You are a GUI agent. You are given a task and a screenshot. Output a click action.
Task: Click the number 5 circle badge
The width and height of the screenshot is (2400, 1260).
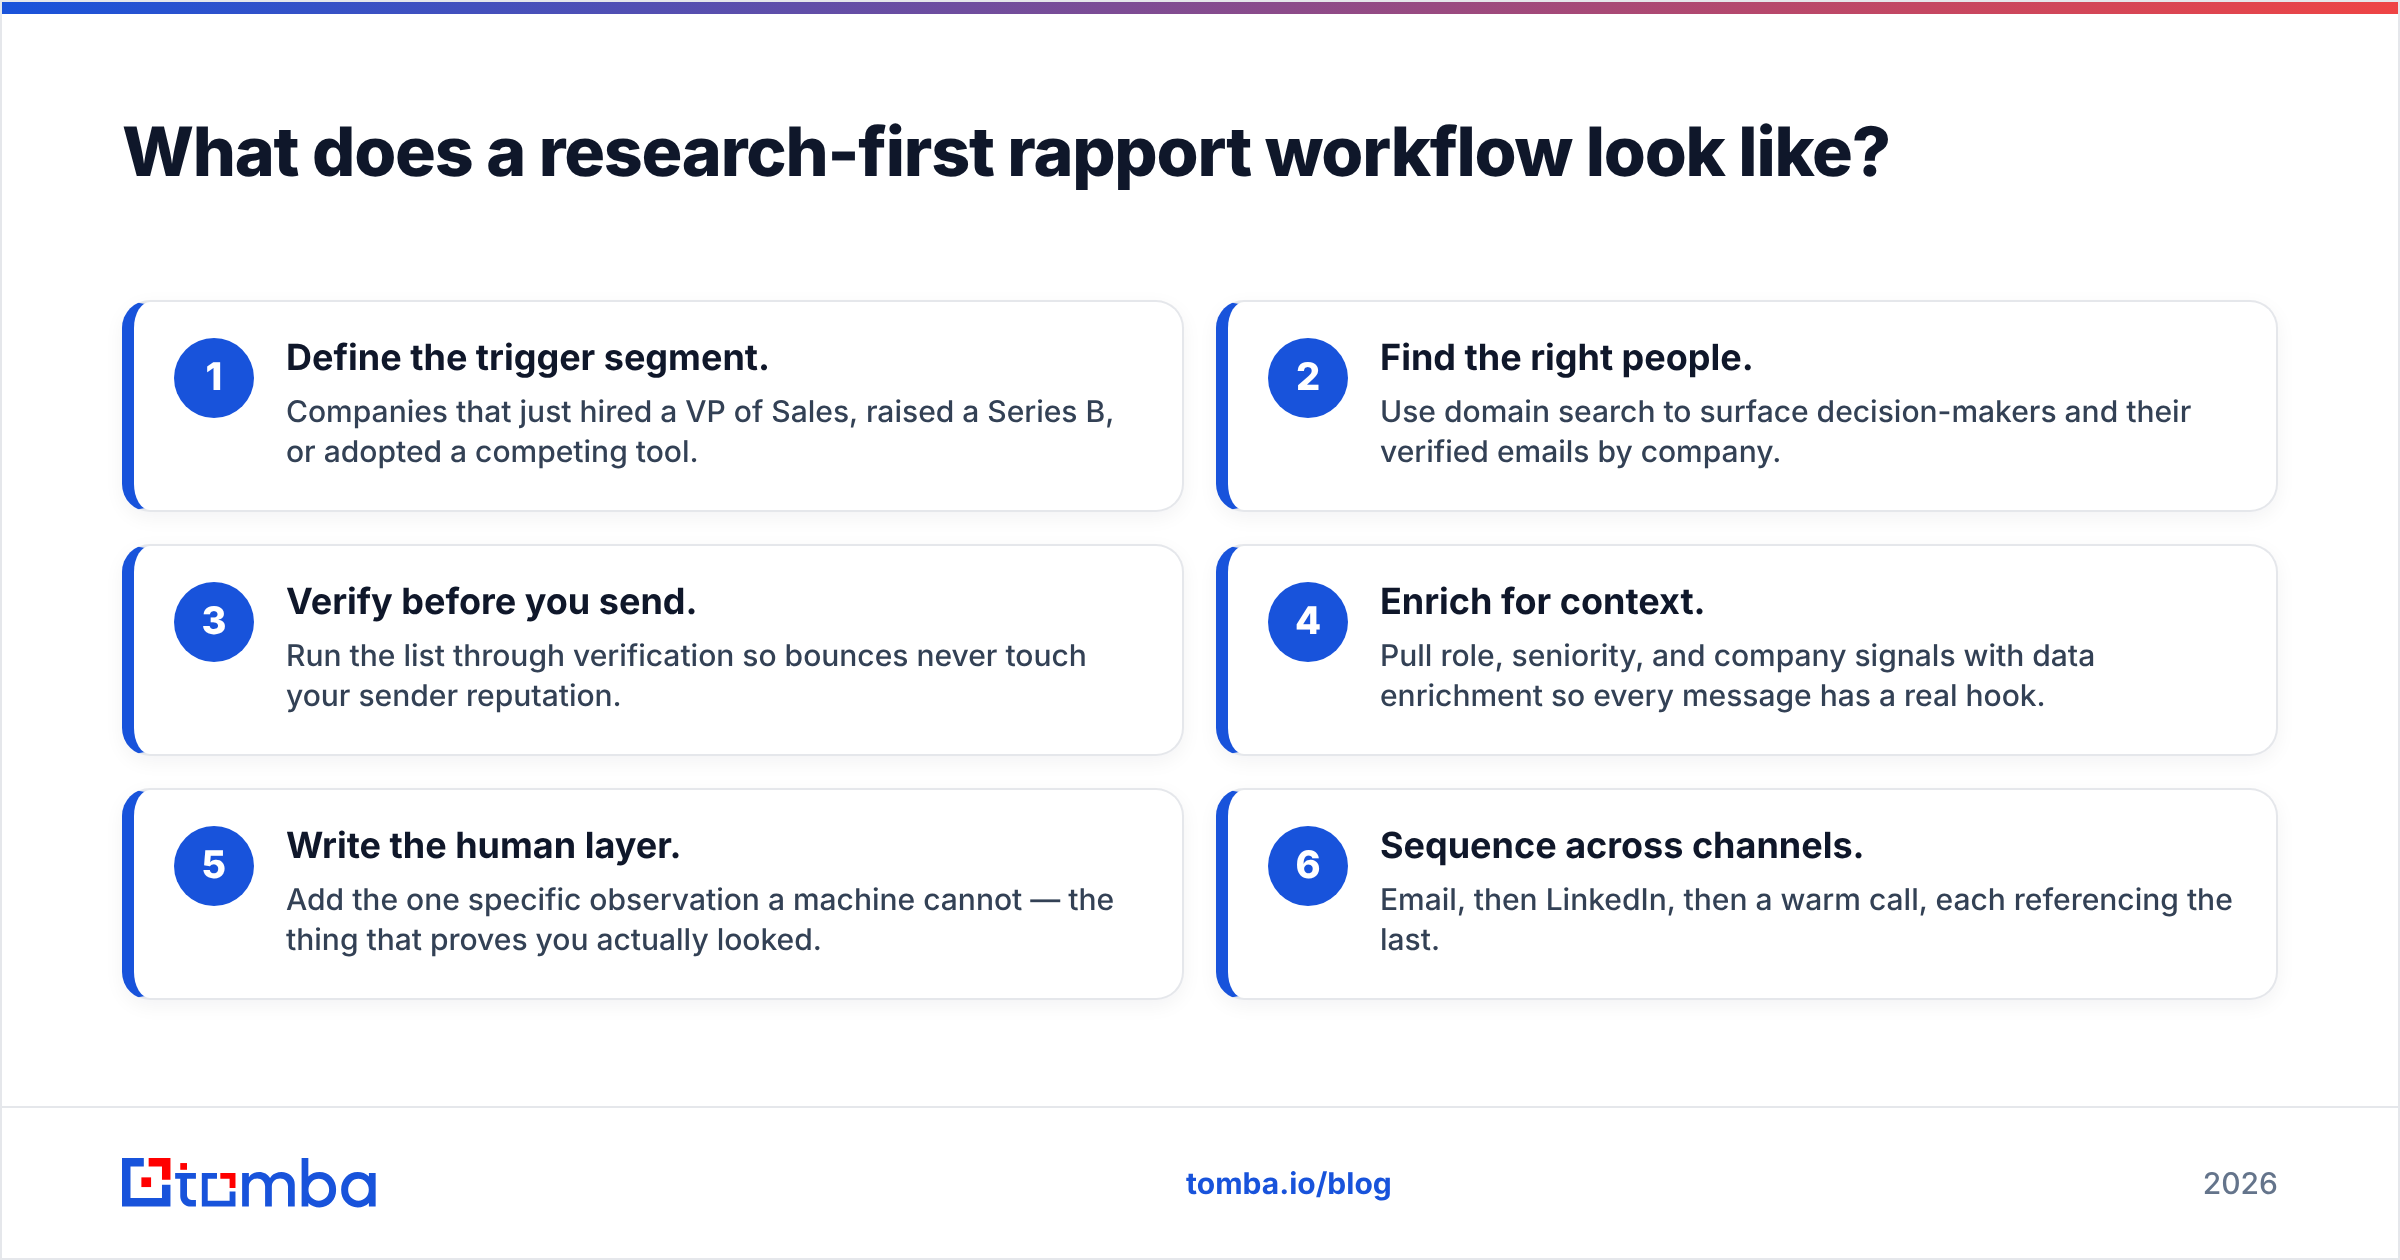[x=214, y=866]
